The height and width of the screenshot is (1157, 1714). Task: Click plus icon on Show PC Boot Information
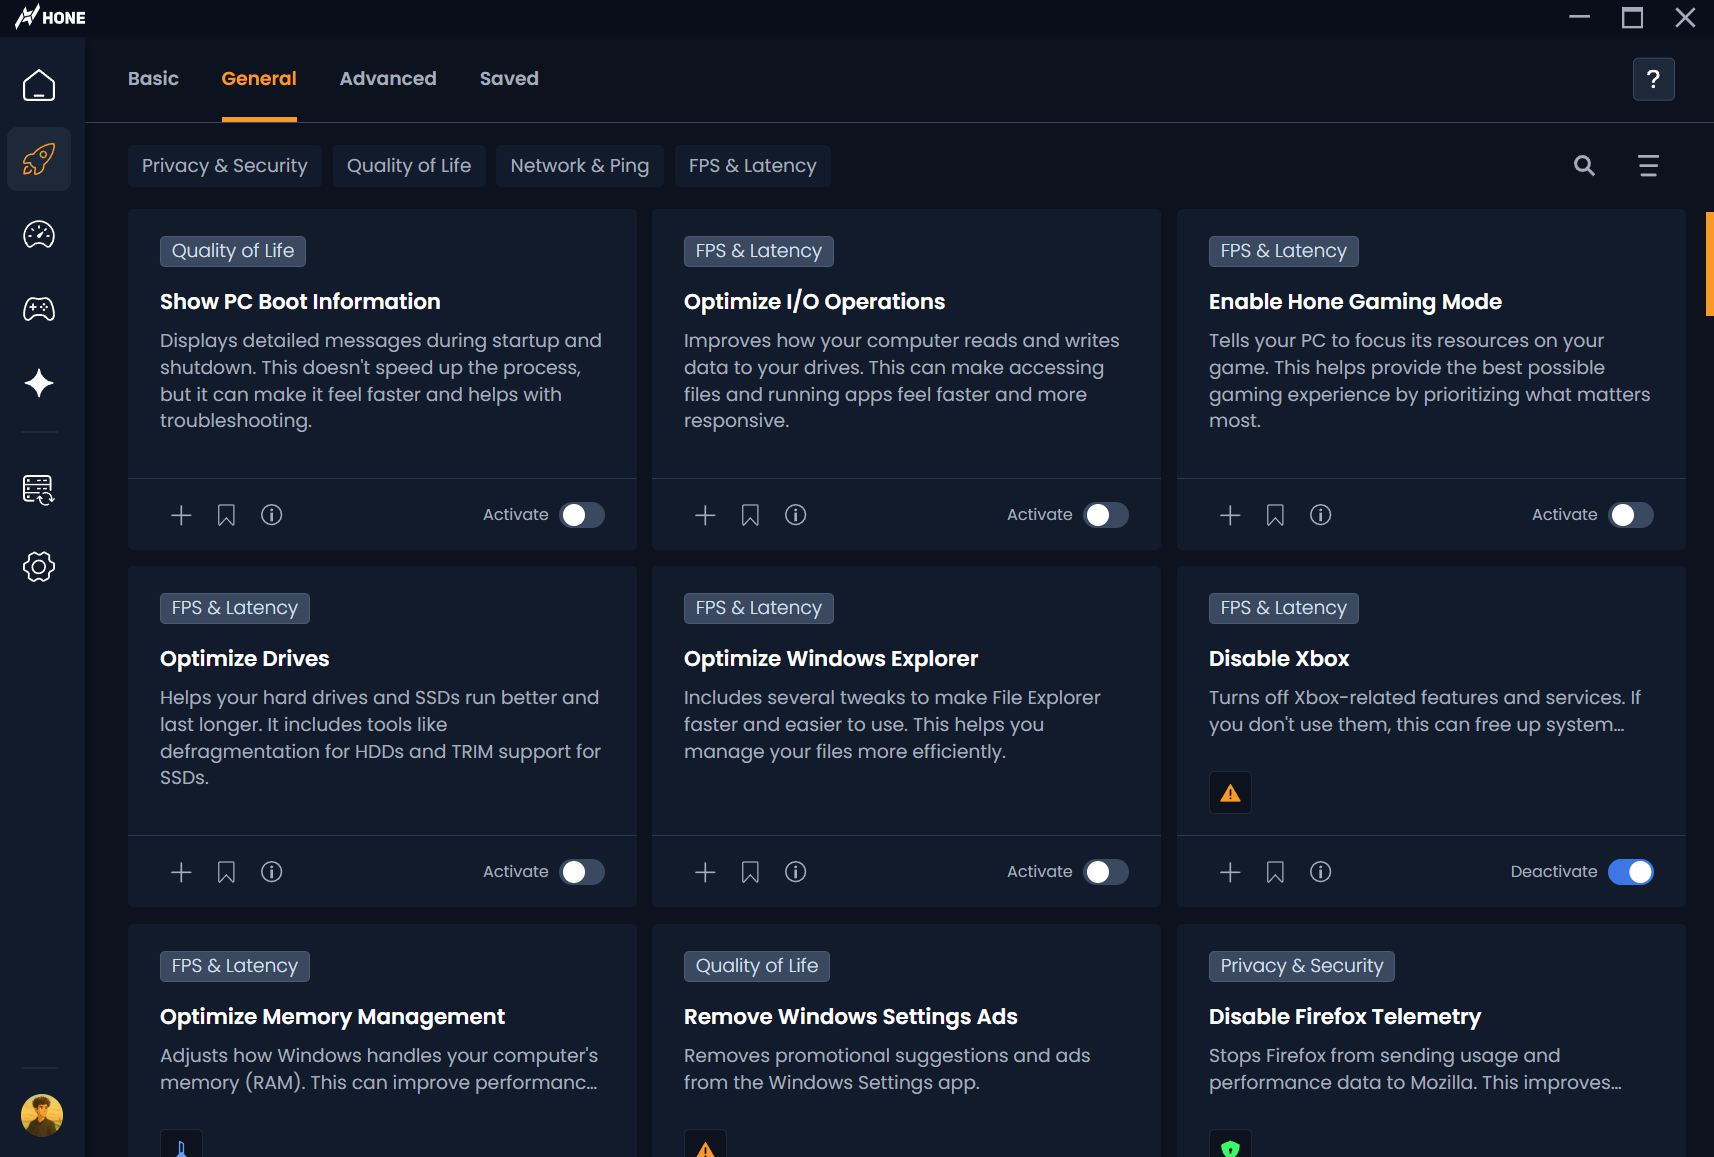coord(181,515)
